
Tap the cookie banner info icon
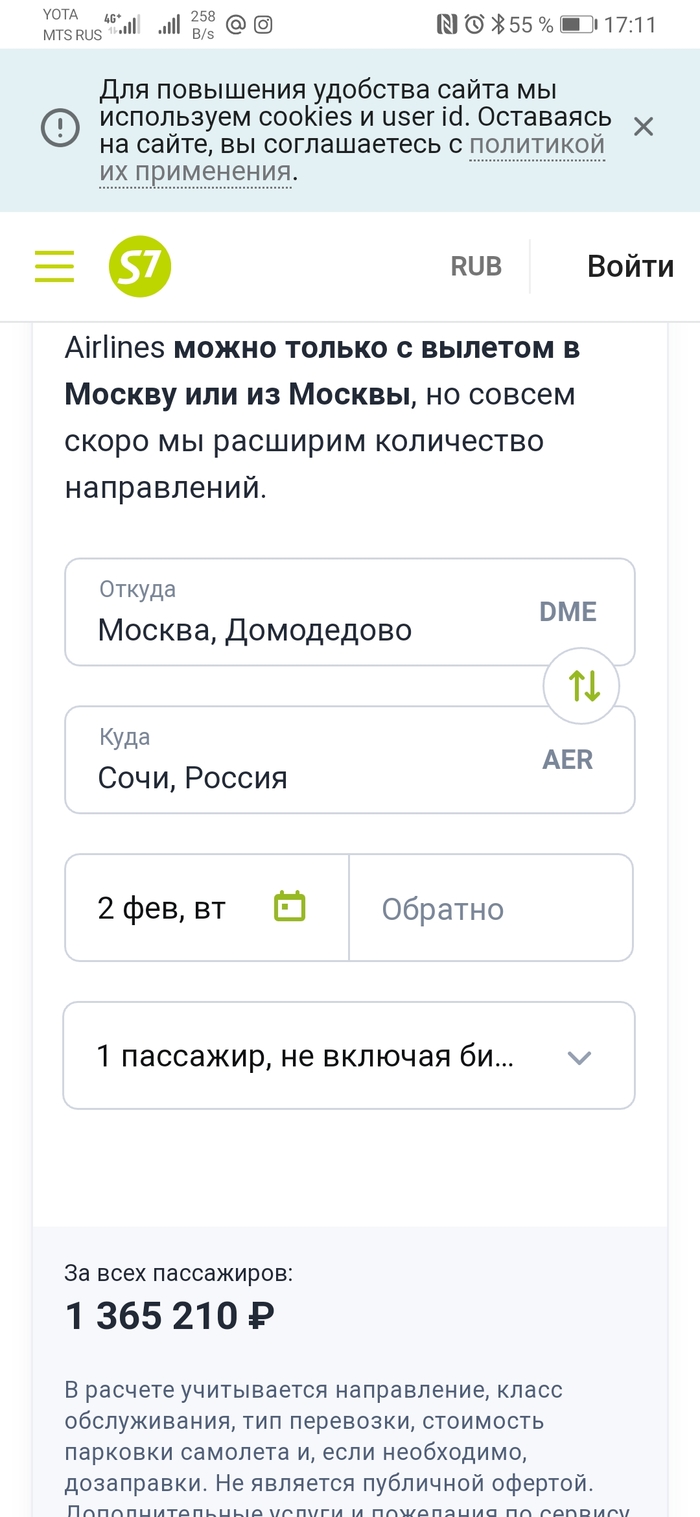pyautogui.click(x=60, y=127)
